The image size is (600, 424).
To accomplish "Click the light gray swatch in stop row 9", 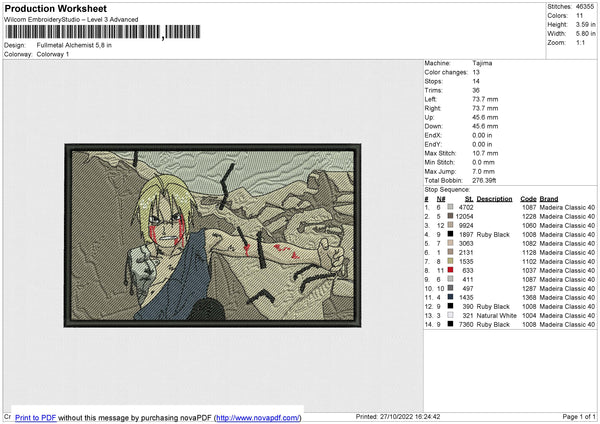I will coord(450,279).
